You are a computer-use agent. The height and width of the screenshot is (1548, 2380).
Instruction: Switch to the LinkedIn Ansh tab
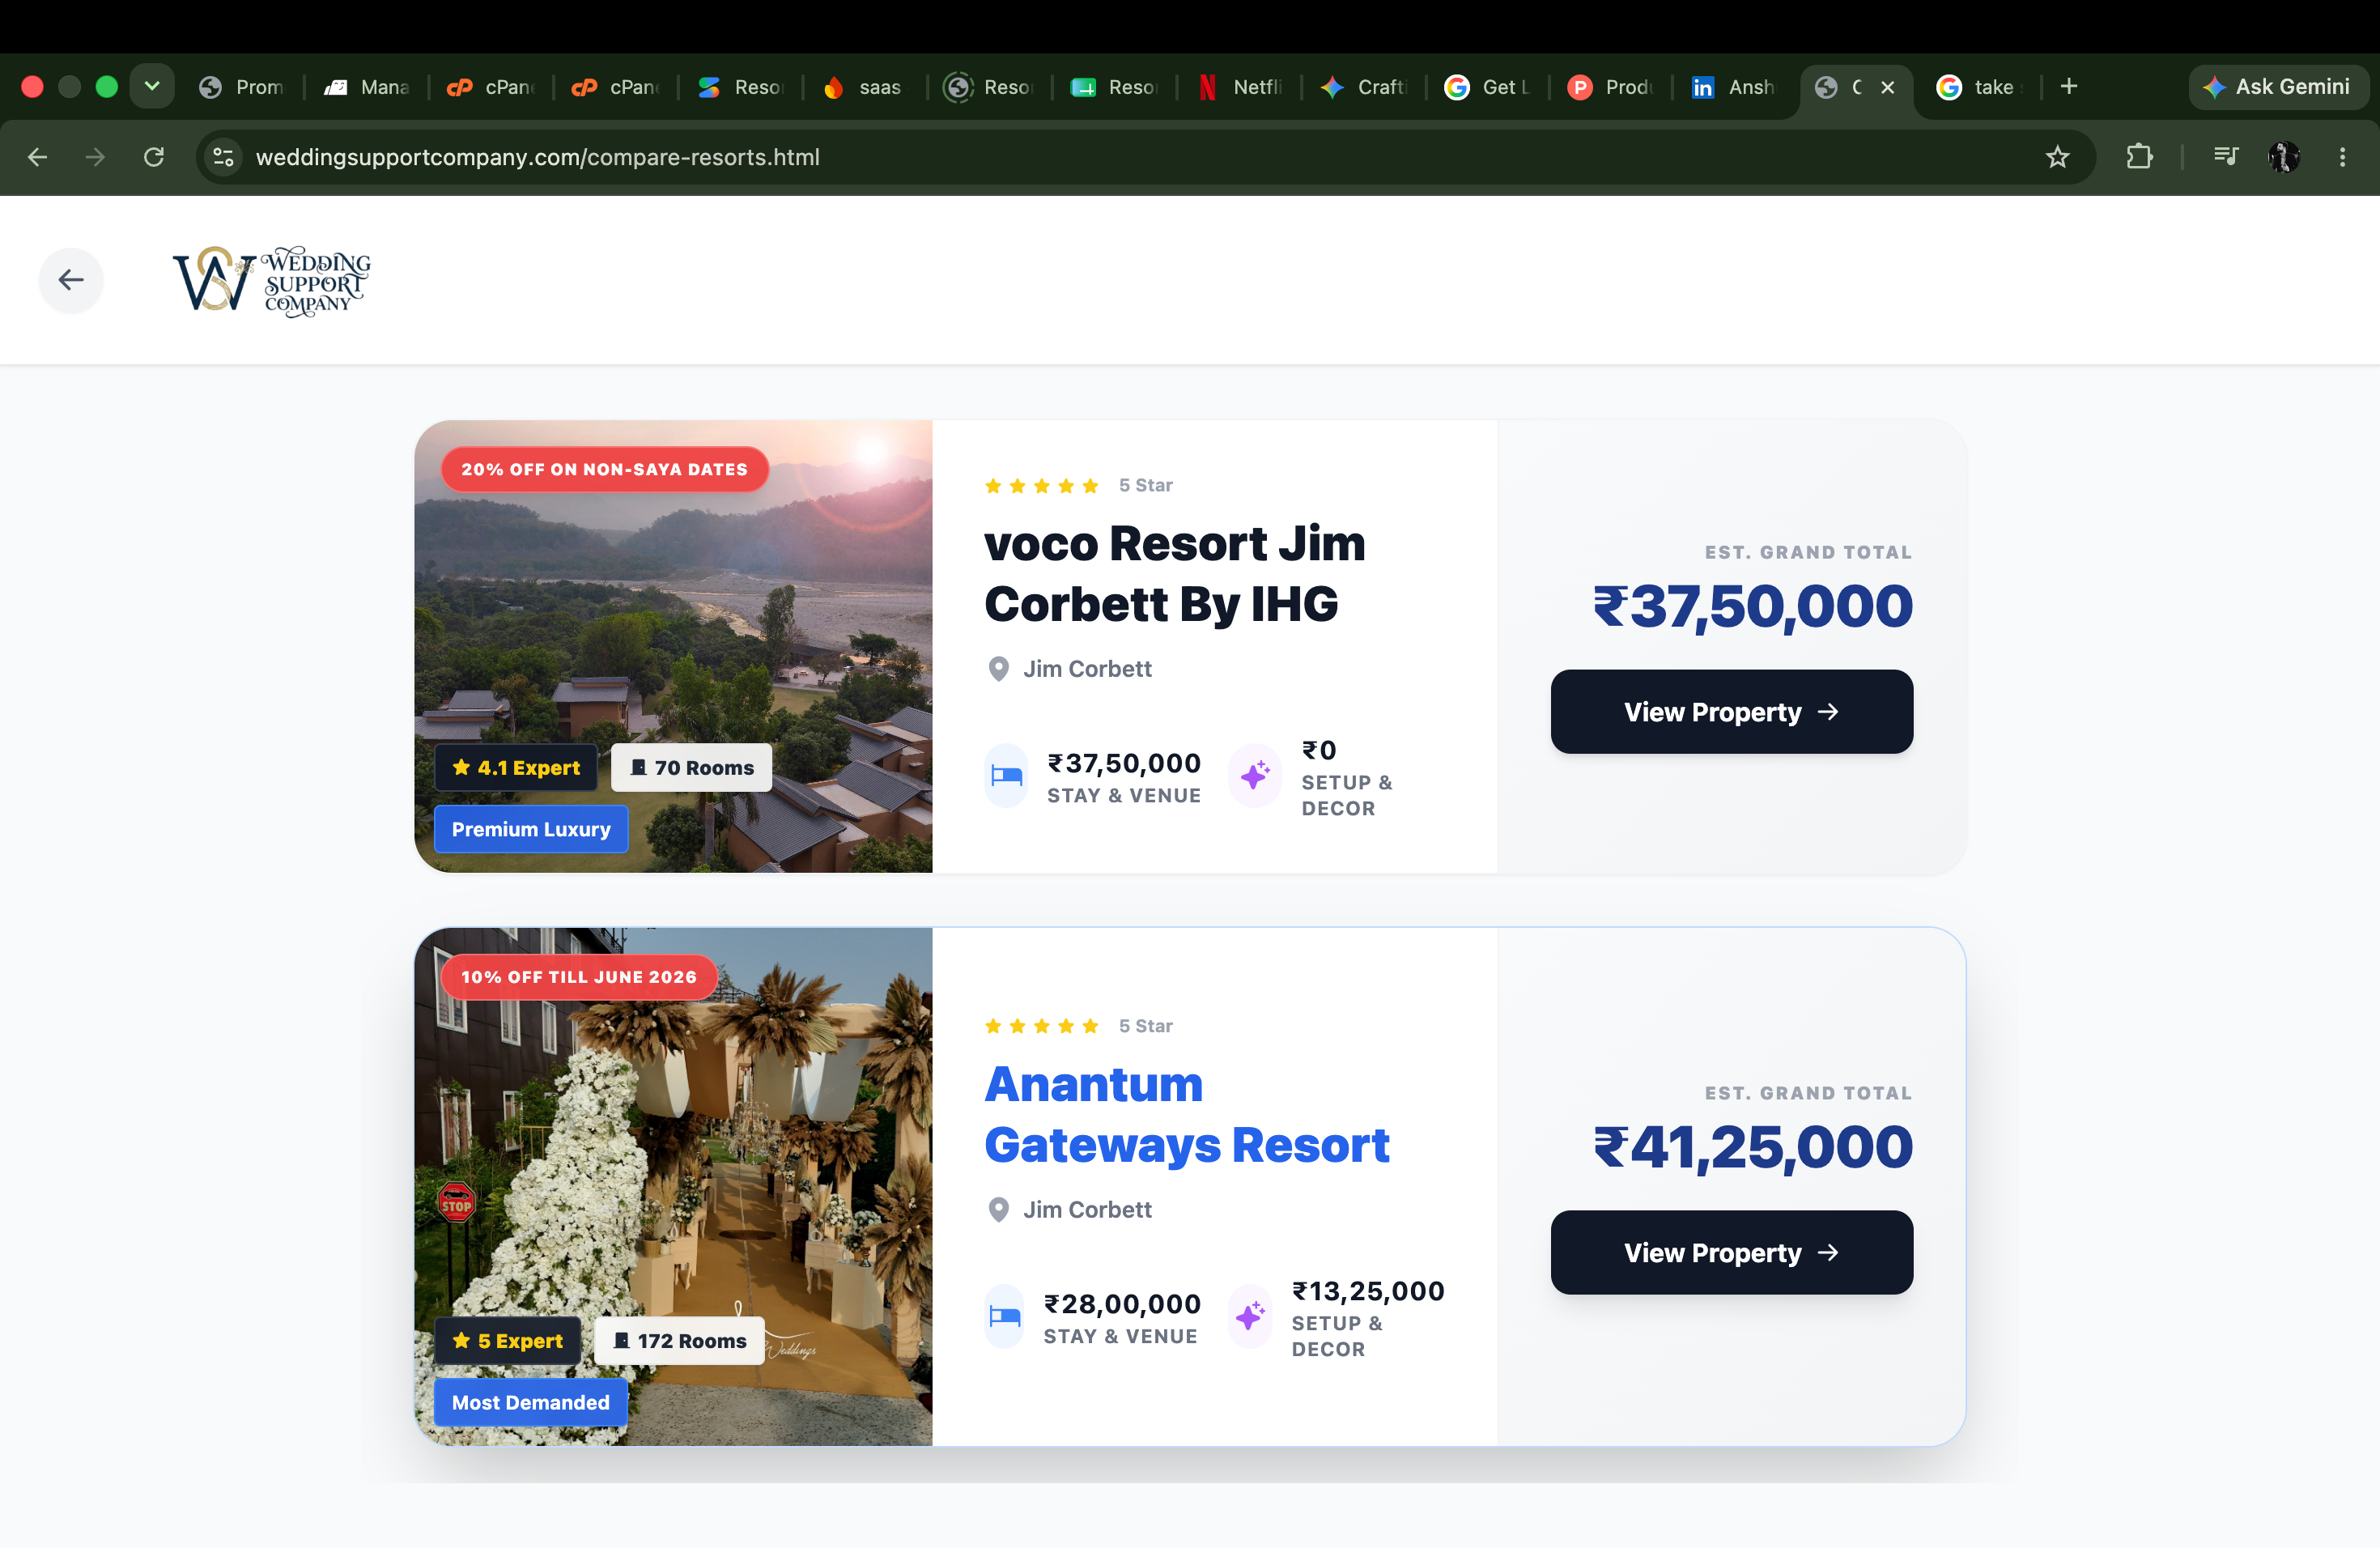pos(1735,87)
